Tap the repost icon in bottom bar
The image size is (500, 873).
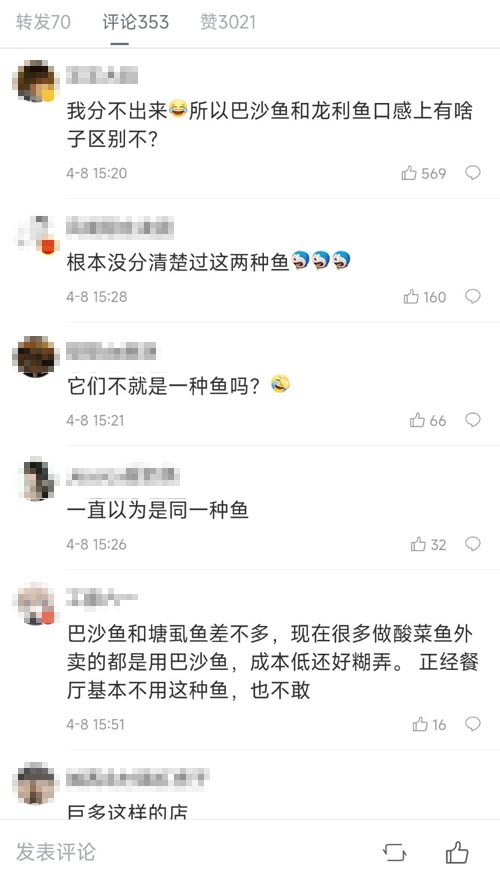(395, 852)
